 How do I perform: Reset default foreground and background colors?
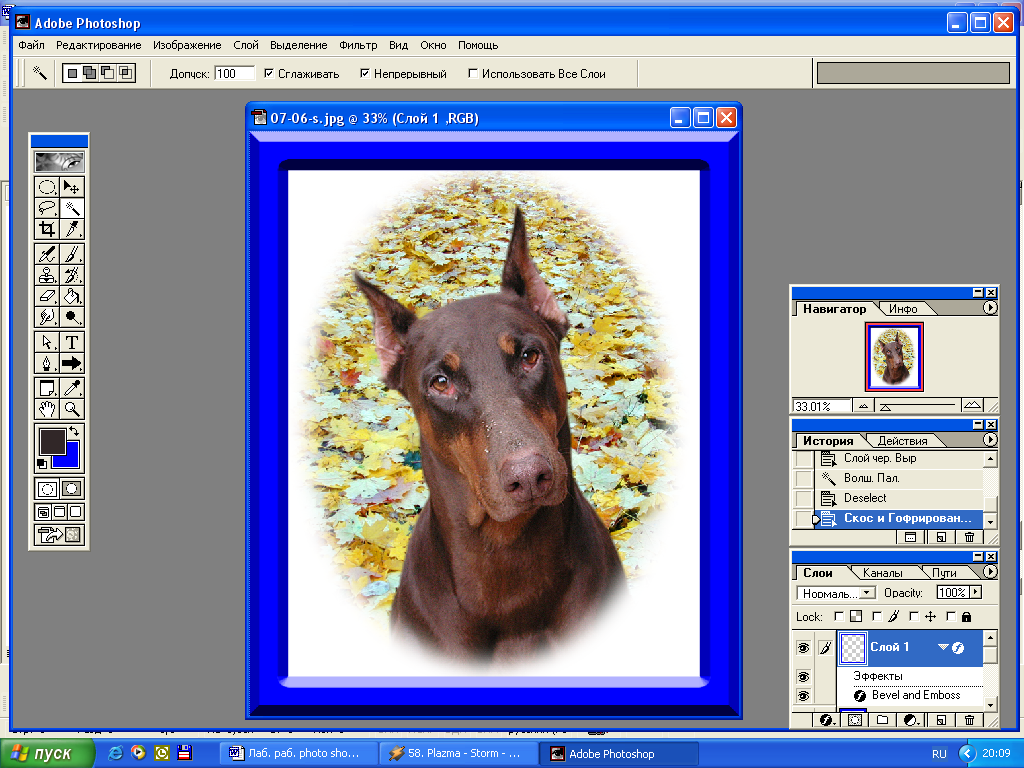(x=42, y=464)
